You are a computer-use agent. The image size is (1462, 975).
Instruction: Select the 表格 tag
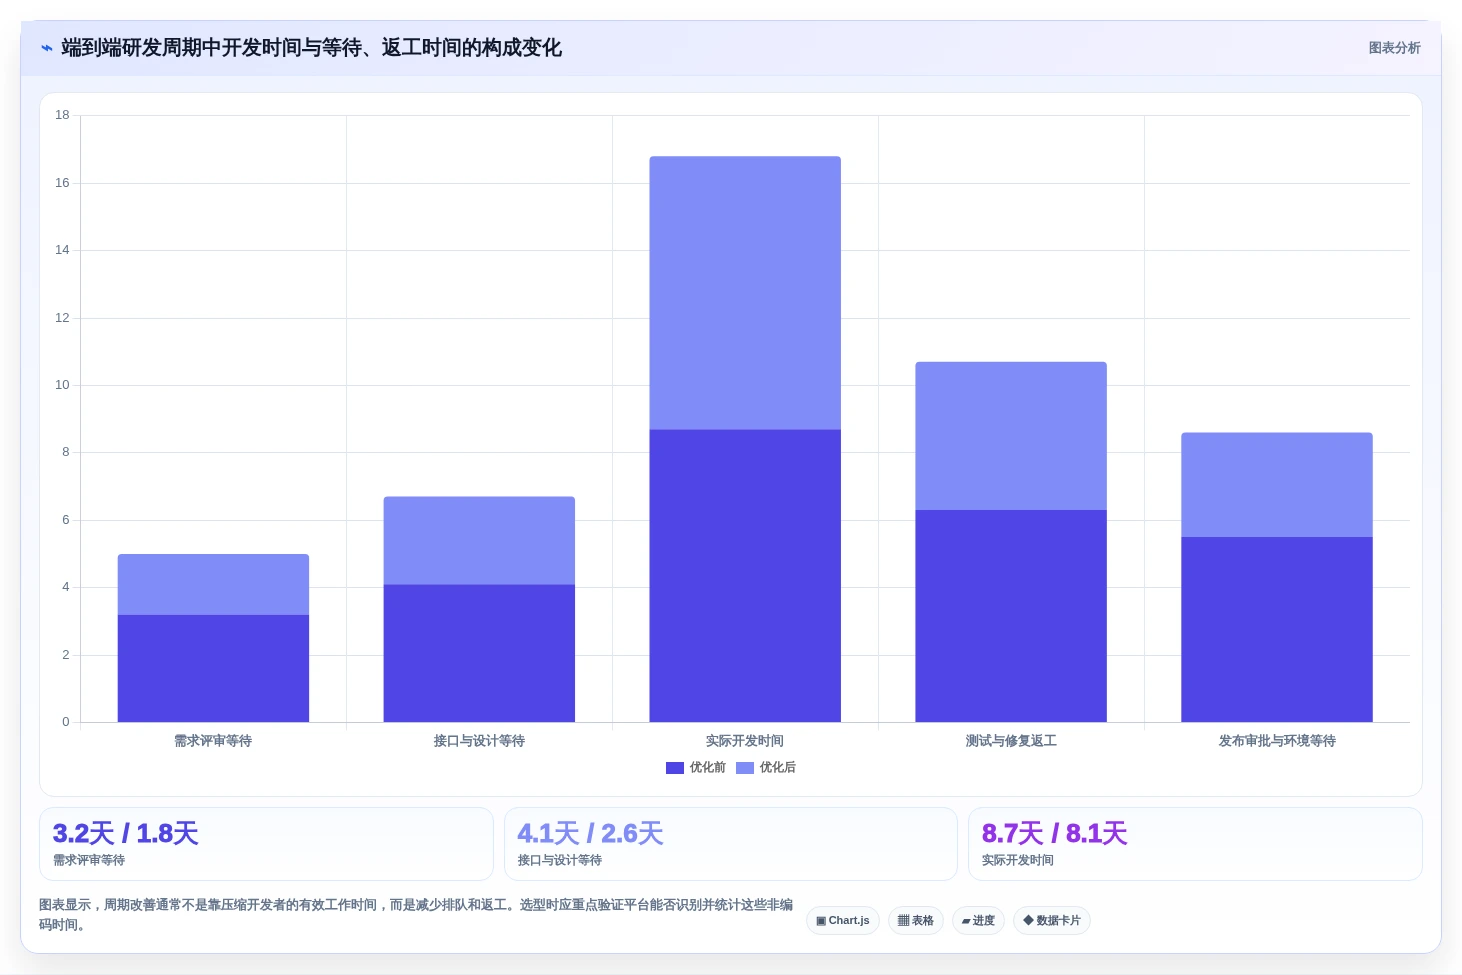(x=916, y=921)
